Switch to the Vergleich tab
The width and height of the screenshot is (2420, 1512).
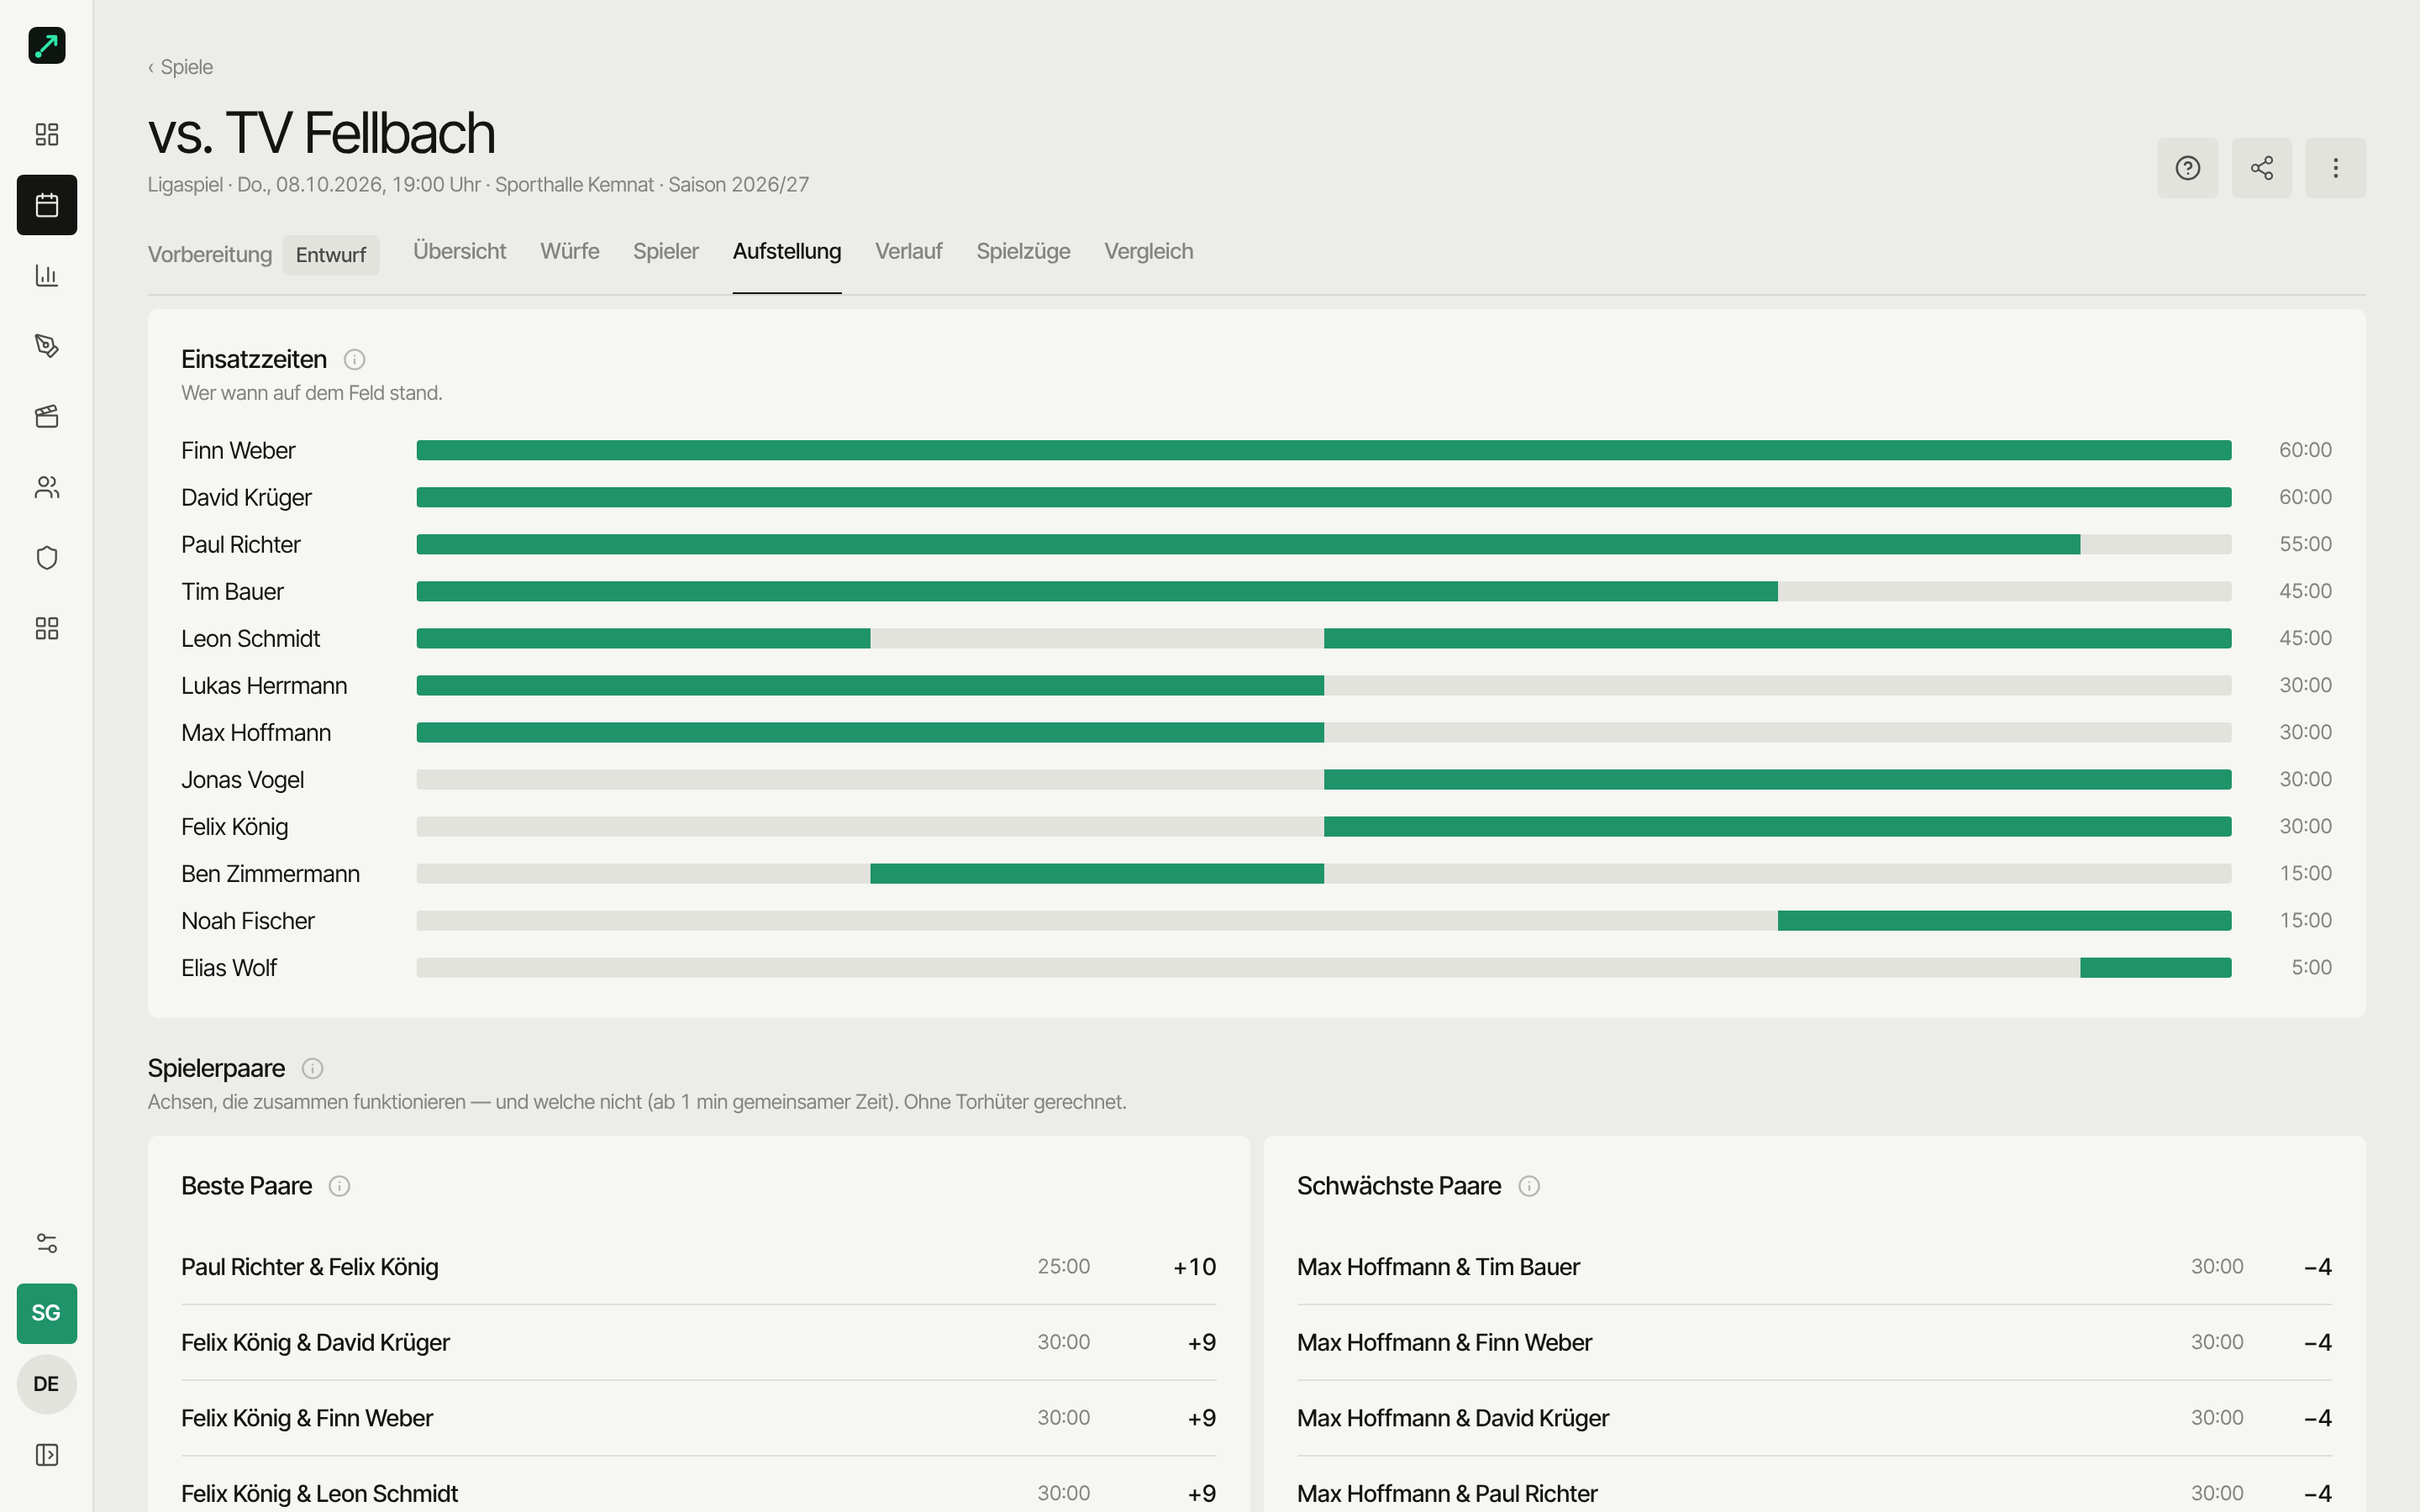pyautogui.click(x=1148, y=251)
